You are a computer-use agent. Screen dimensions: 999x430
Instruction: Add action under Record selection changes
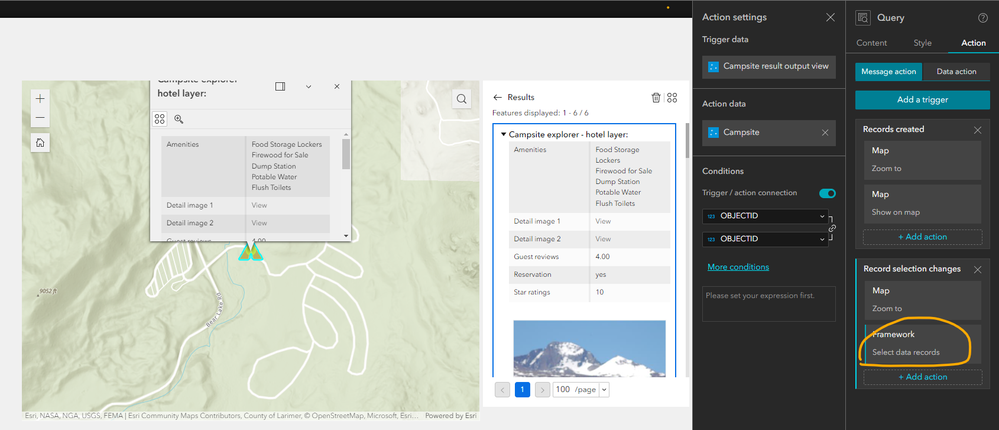coord(923,377)
